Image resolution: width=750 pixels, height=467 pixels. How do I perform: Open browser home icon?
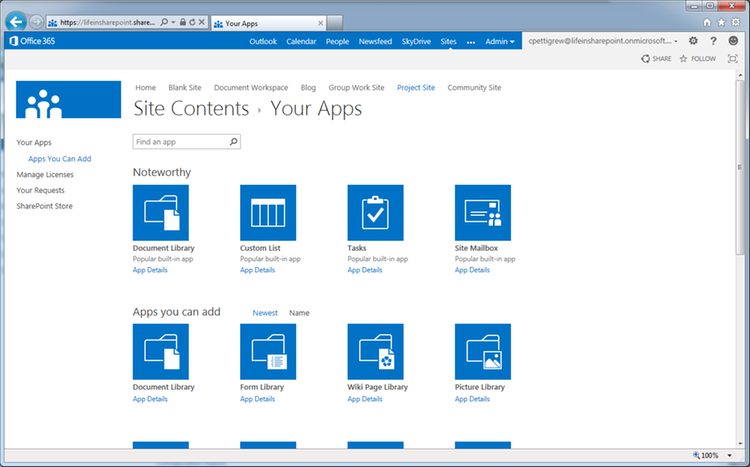click(707, 22)
